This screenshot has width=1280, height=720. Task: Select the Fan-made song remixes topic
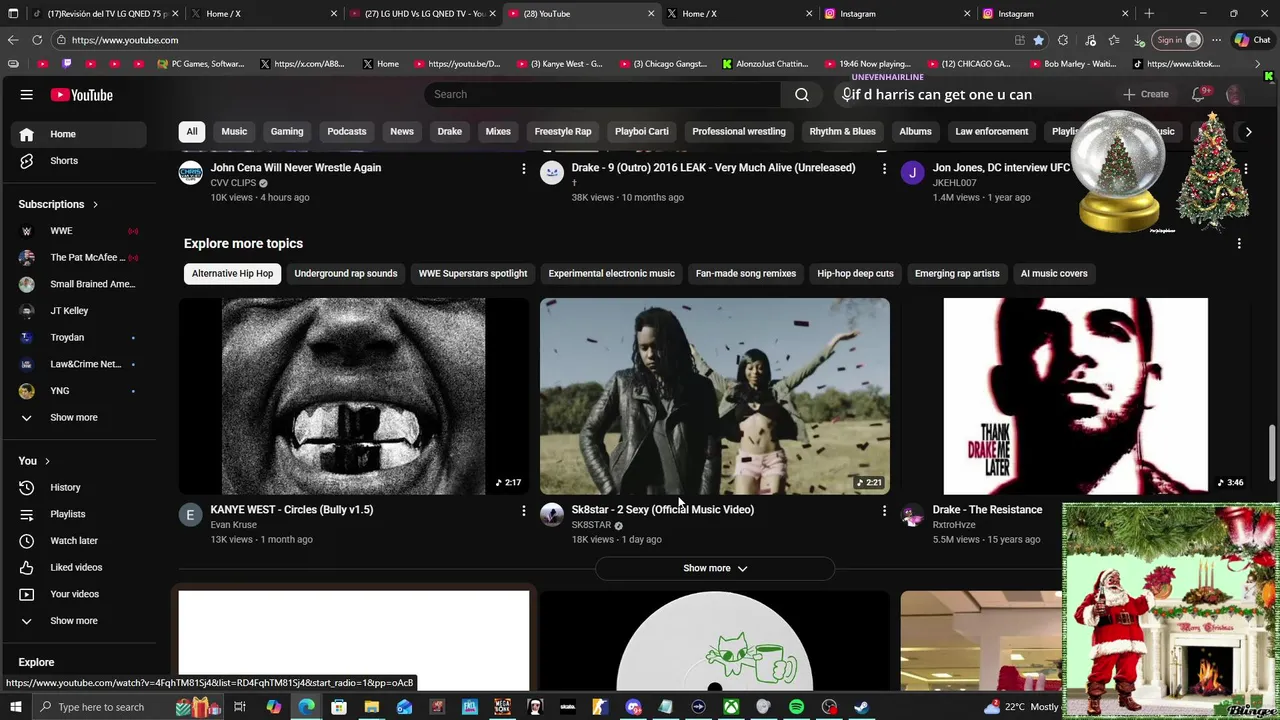click(x=746, y=273)
